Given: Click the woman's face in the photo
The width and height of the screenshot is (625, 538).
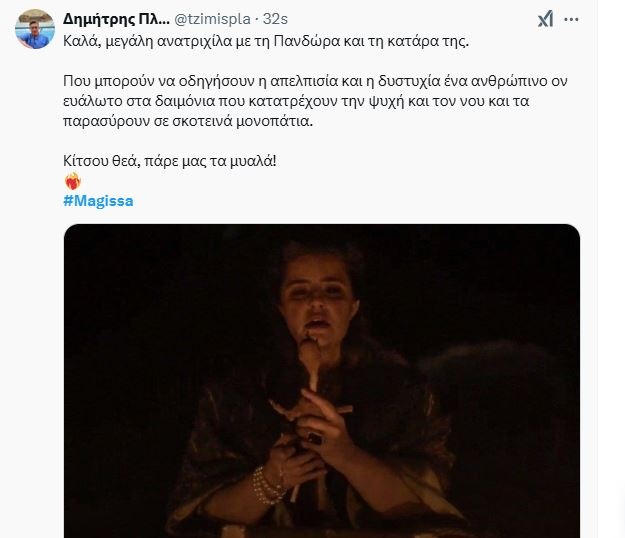Looking at the screenshot, I should [317, 299].
